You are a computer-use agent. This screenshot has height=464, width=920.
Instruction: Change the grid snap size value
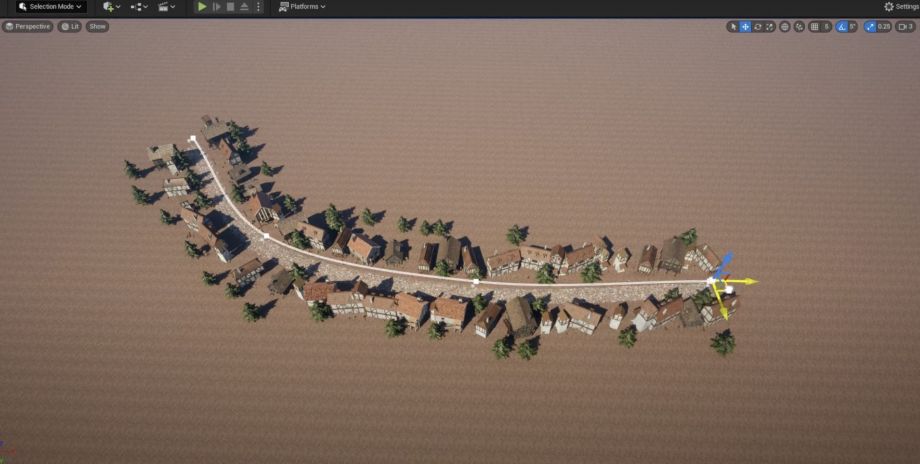827,26
